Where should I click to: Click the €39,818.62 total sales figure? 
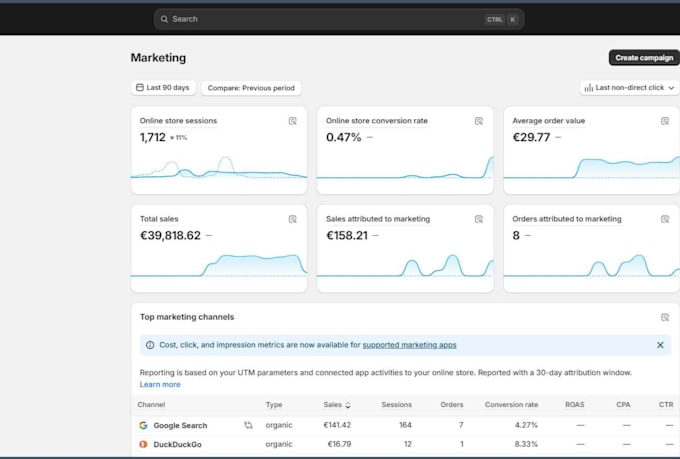tap(170, 235)
